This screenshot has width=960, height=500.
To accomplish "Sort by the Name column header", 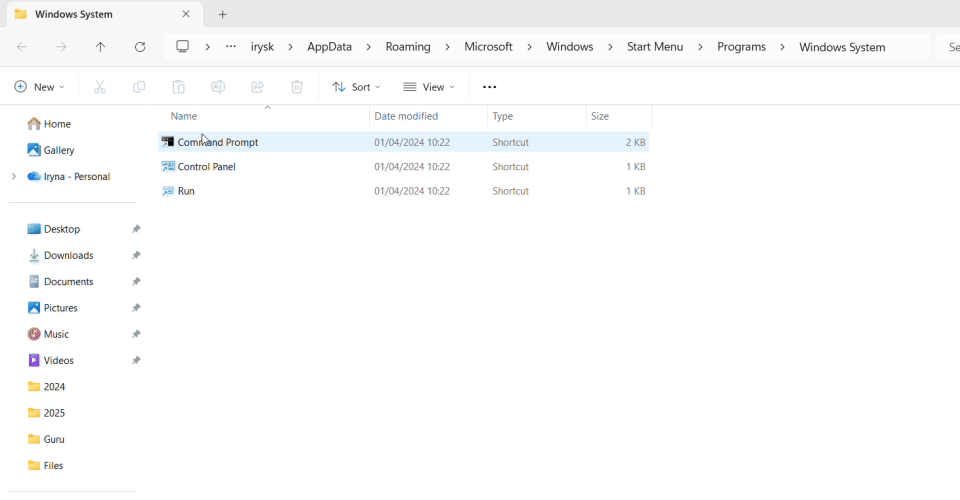I will [x=264, y=116].
